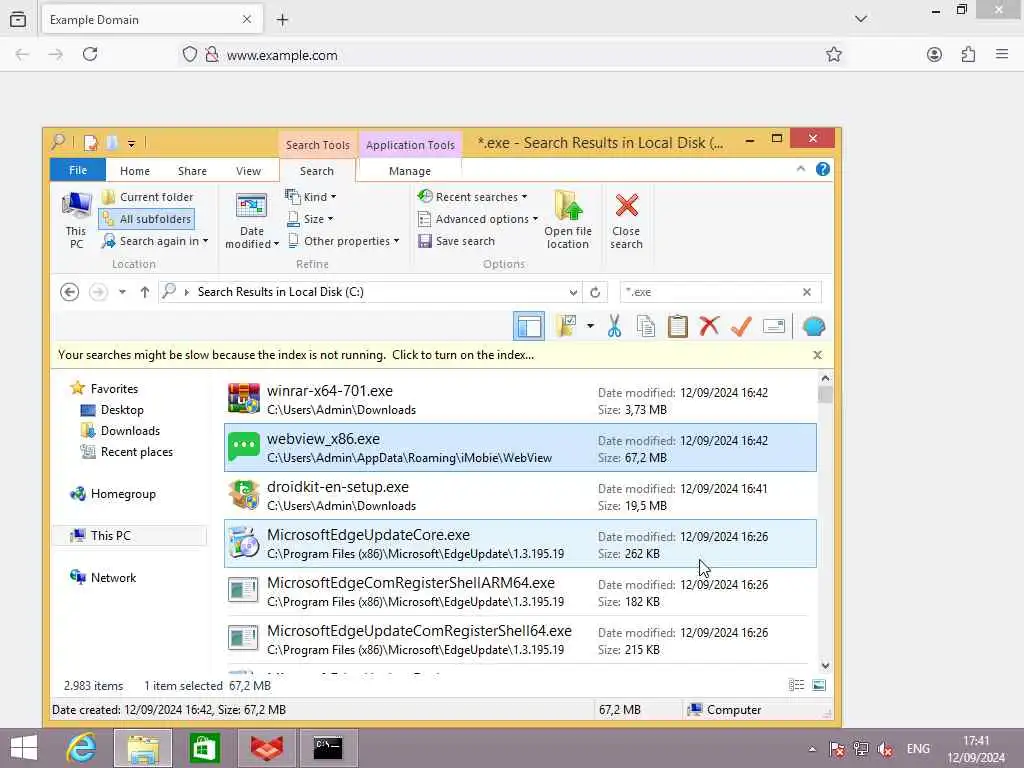Open Advanced options dropdown
Screen dimensions: 1024x768
coord(478,219)
